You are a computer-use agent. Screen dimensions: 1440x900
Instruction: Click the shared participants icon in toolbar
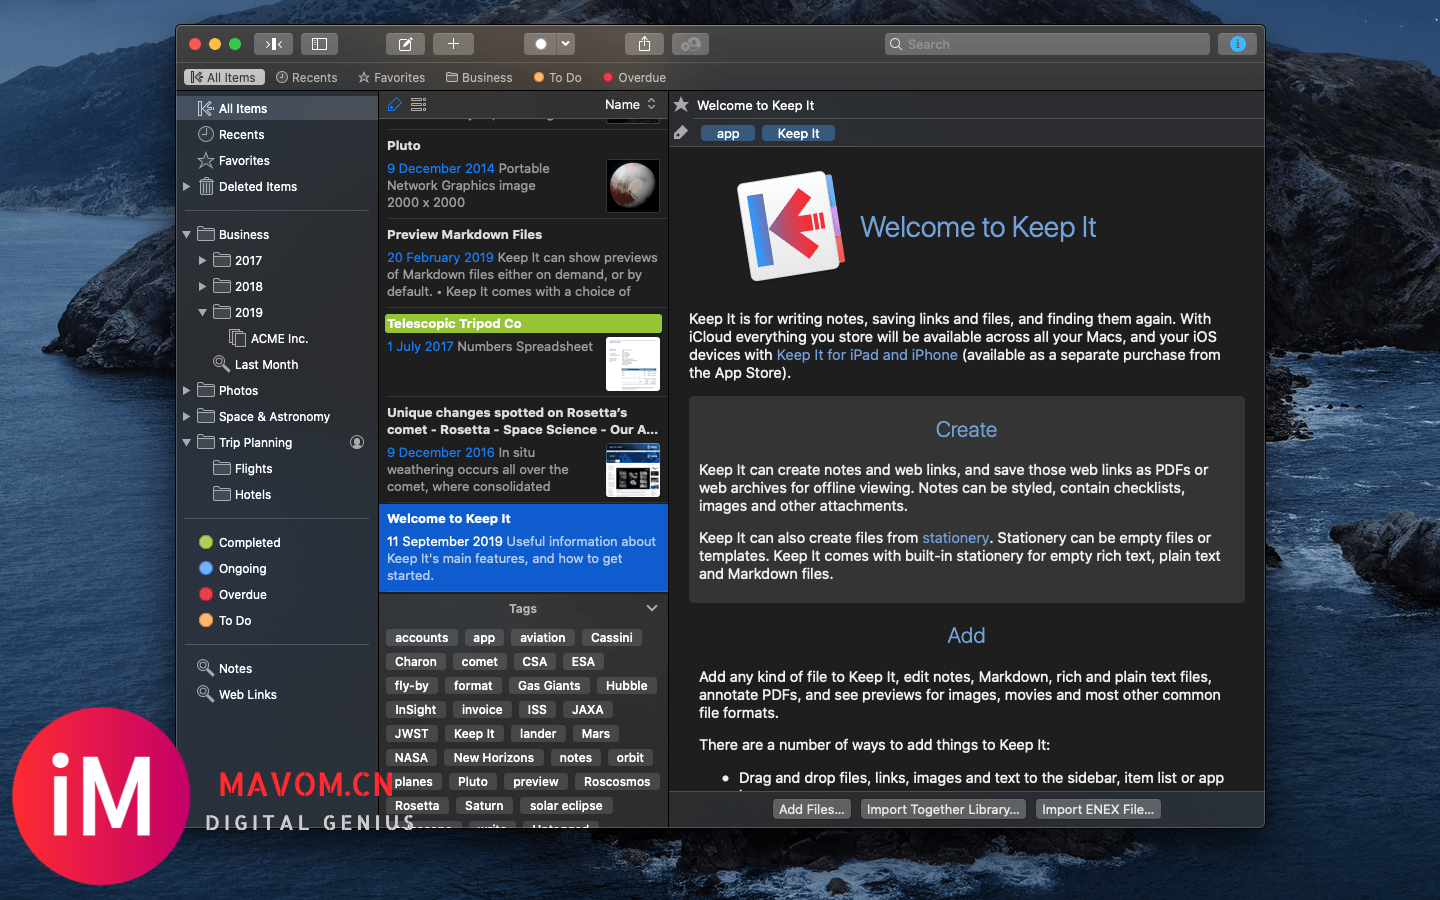pyautogui.click(x=690, y=44)
